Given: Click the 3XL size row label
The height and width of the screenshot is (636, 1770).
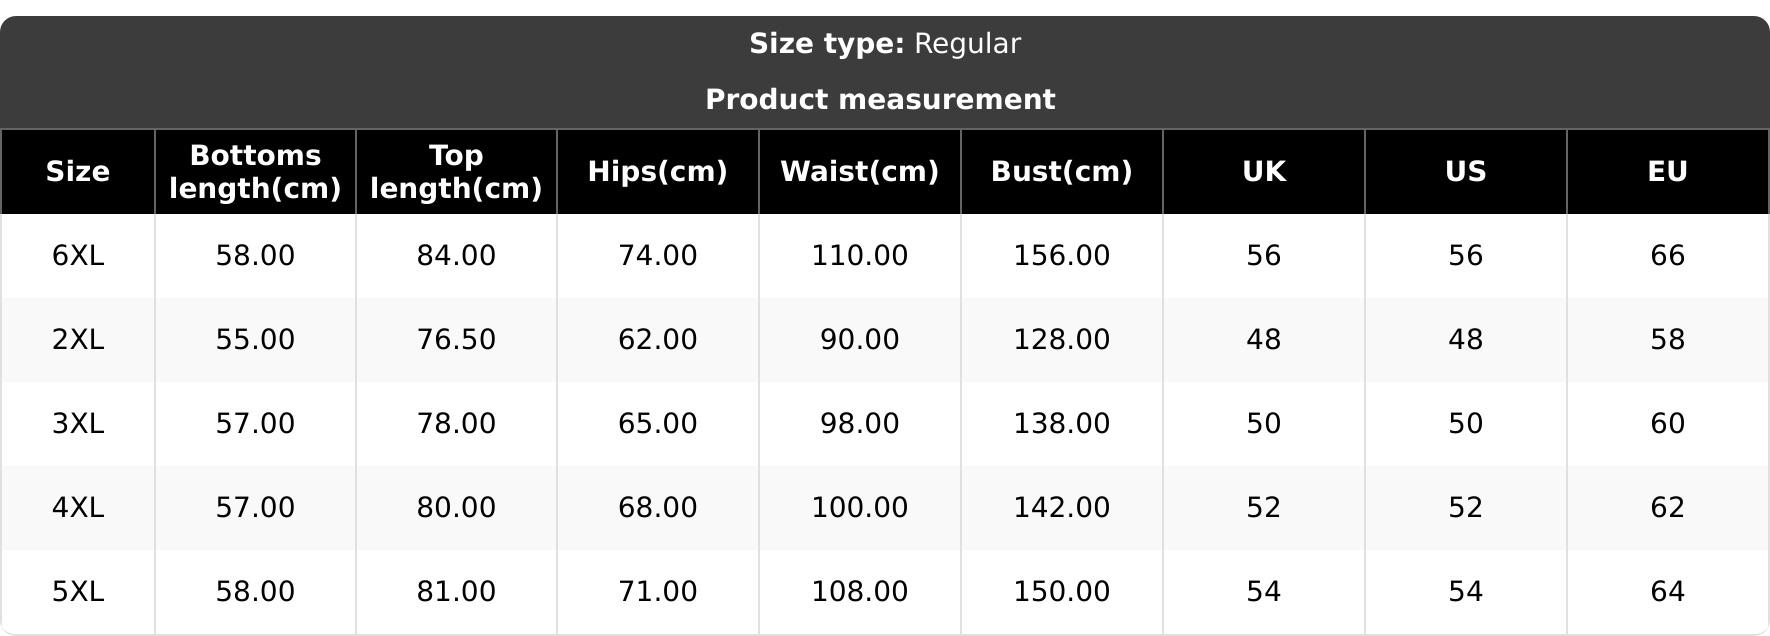Looking at the screenshot, I should point(78,424).
